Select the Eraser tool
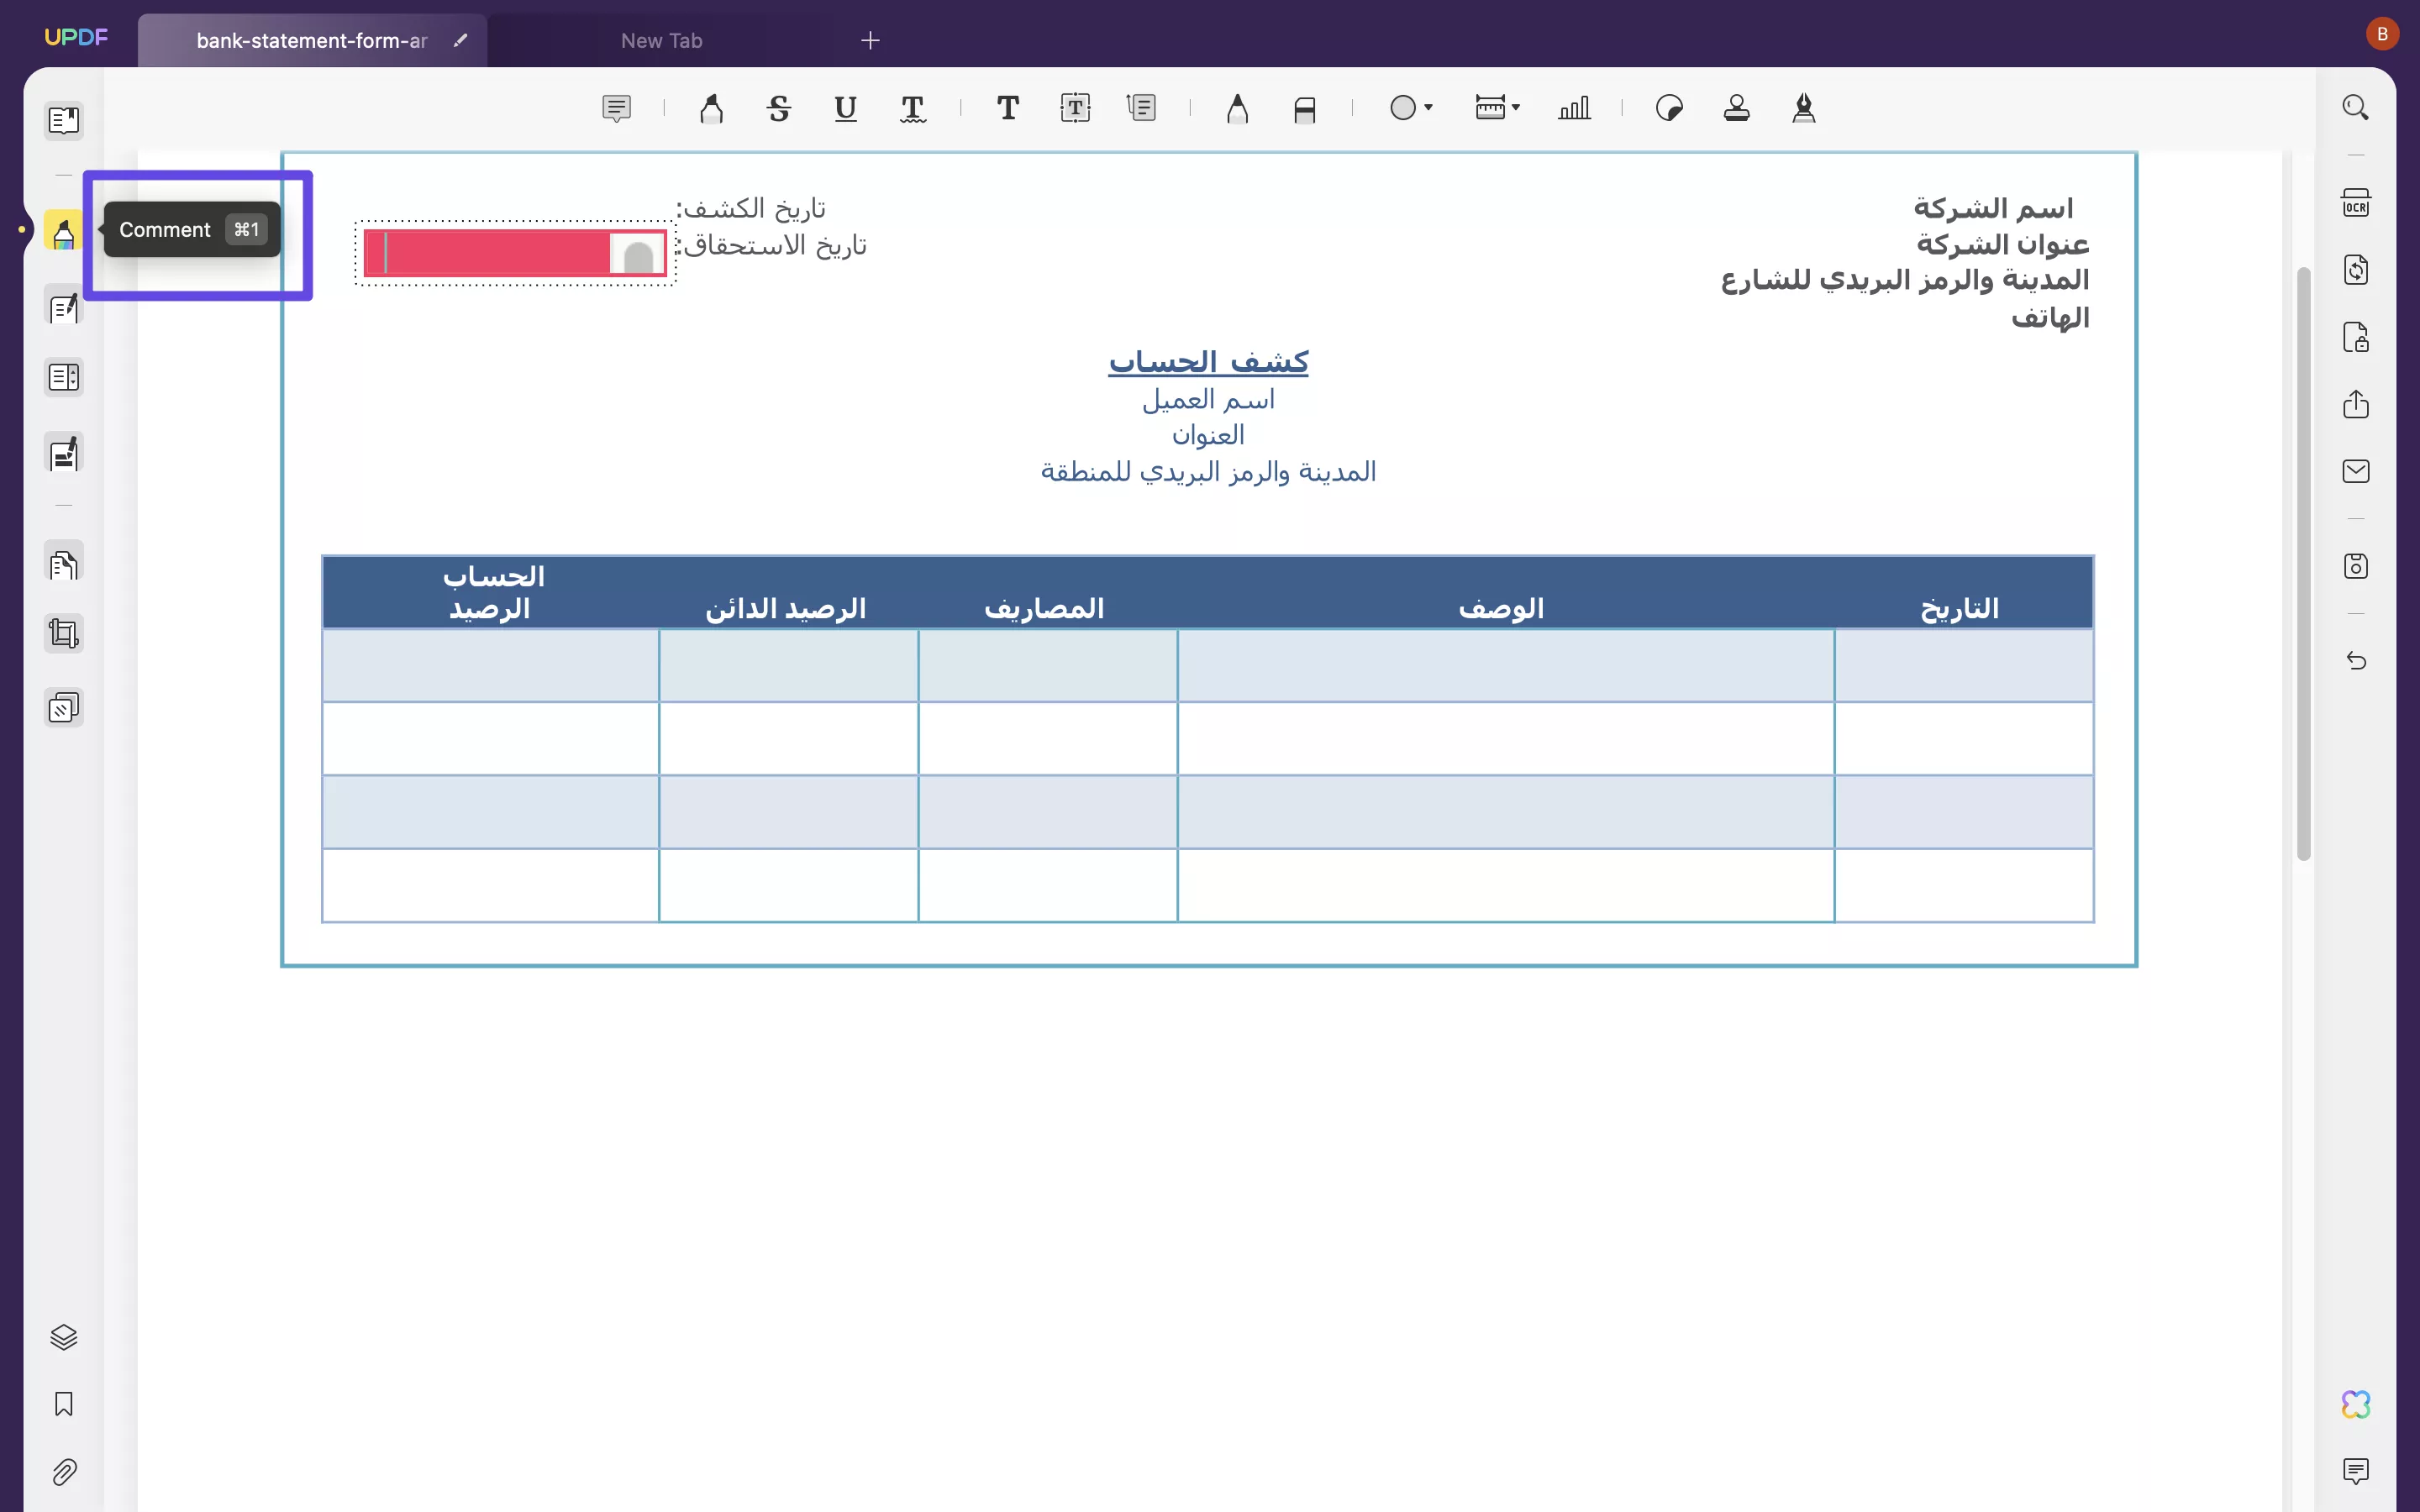The width and height of the screenshot is (2420, 1512). 1303,107
